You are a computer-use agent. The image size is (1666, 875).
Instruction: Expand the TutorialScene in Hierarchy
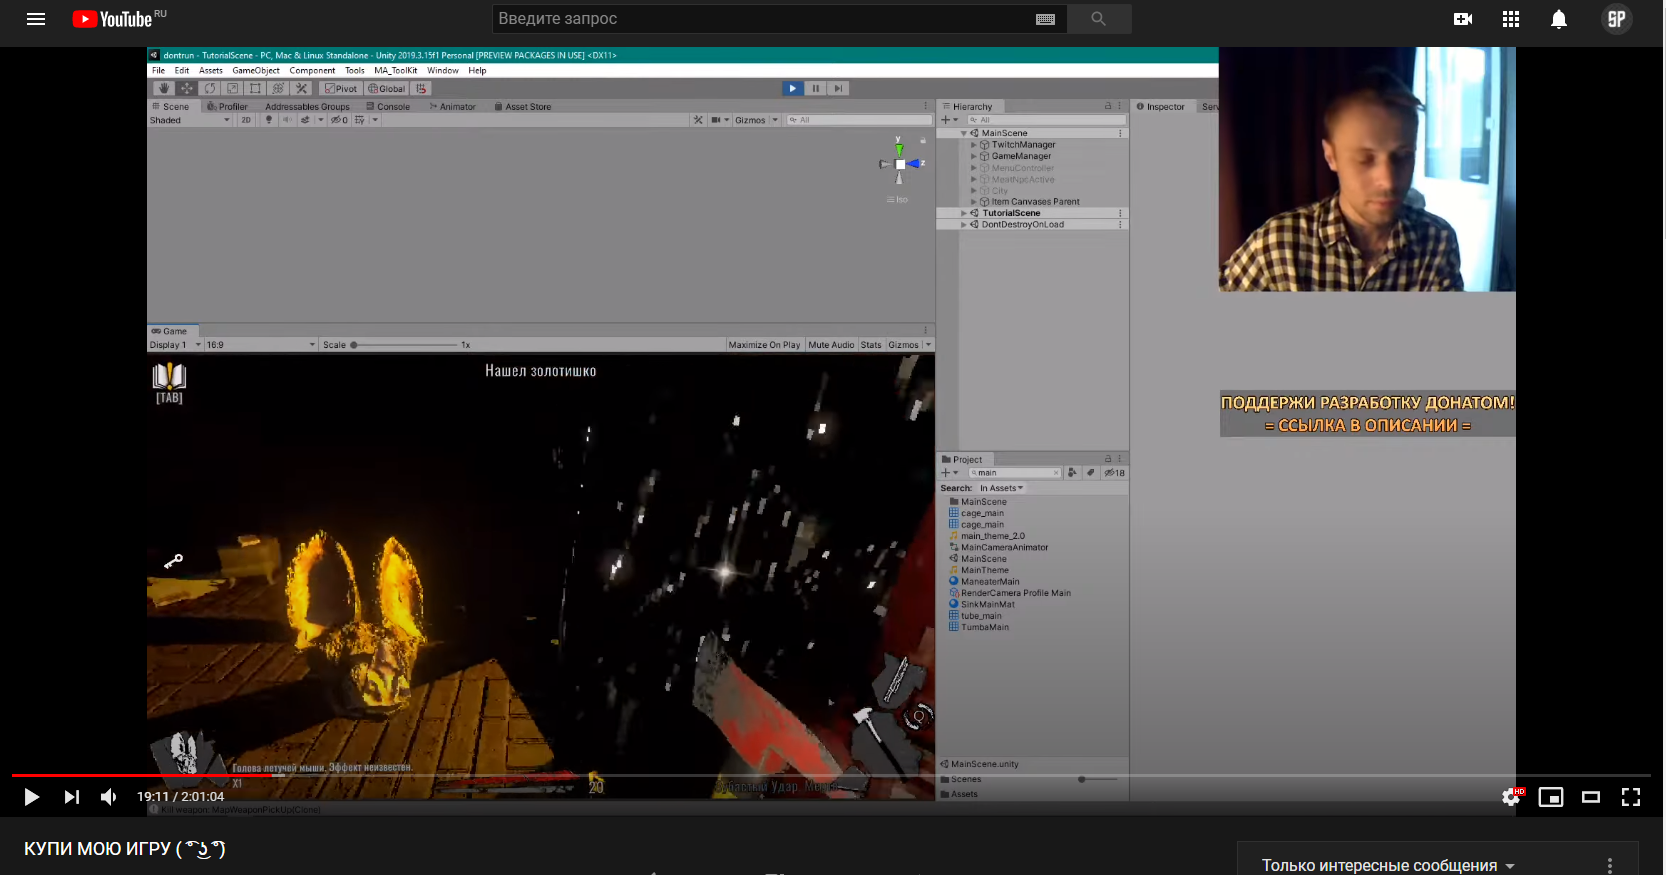tap(964, 213)
